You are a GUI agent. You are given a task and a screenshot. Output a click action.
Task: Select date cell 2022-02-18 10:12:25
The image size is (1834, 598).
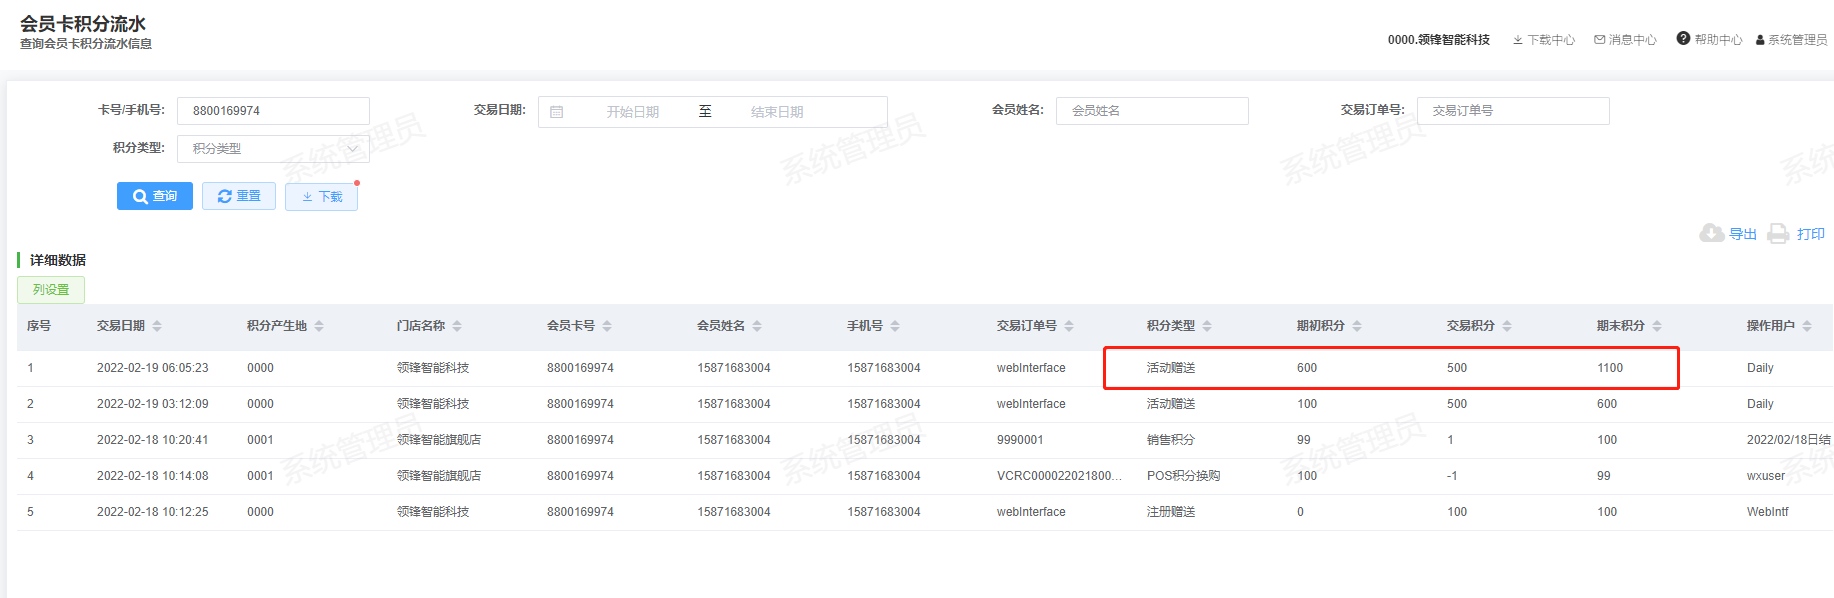153,512
